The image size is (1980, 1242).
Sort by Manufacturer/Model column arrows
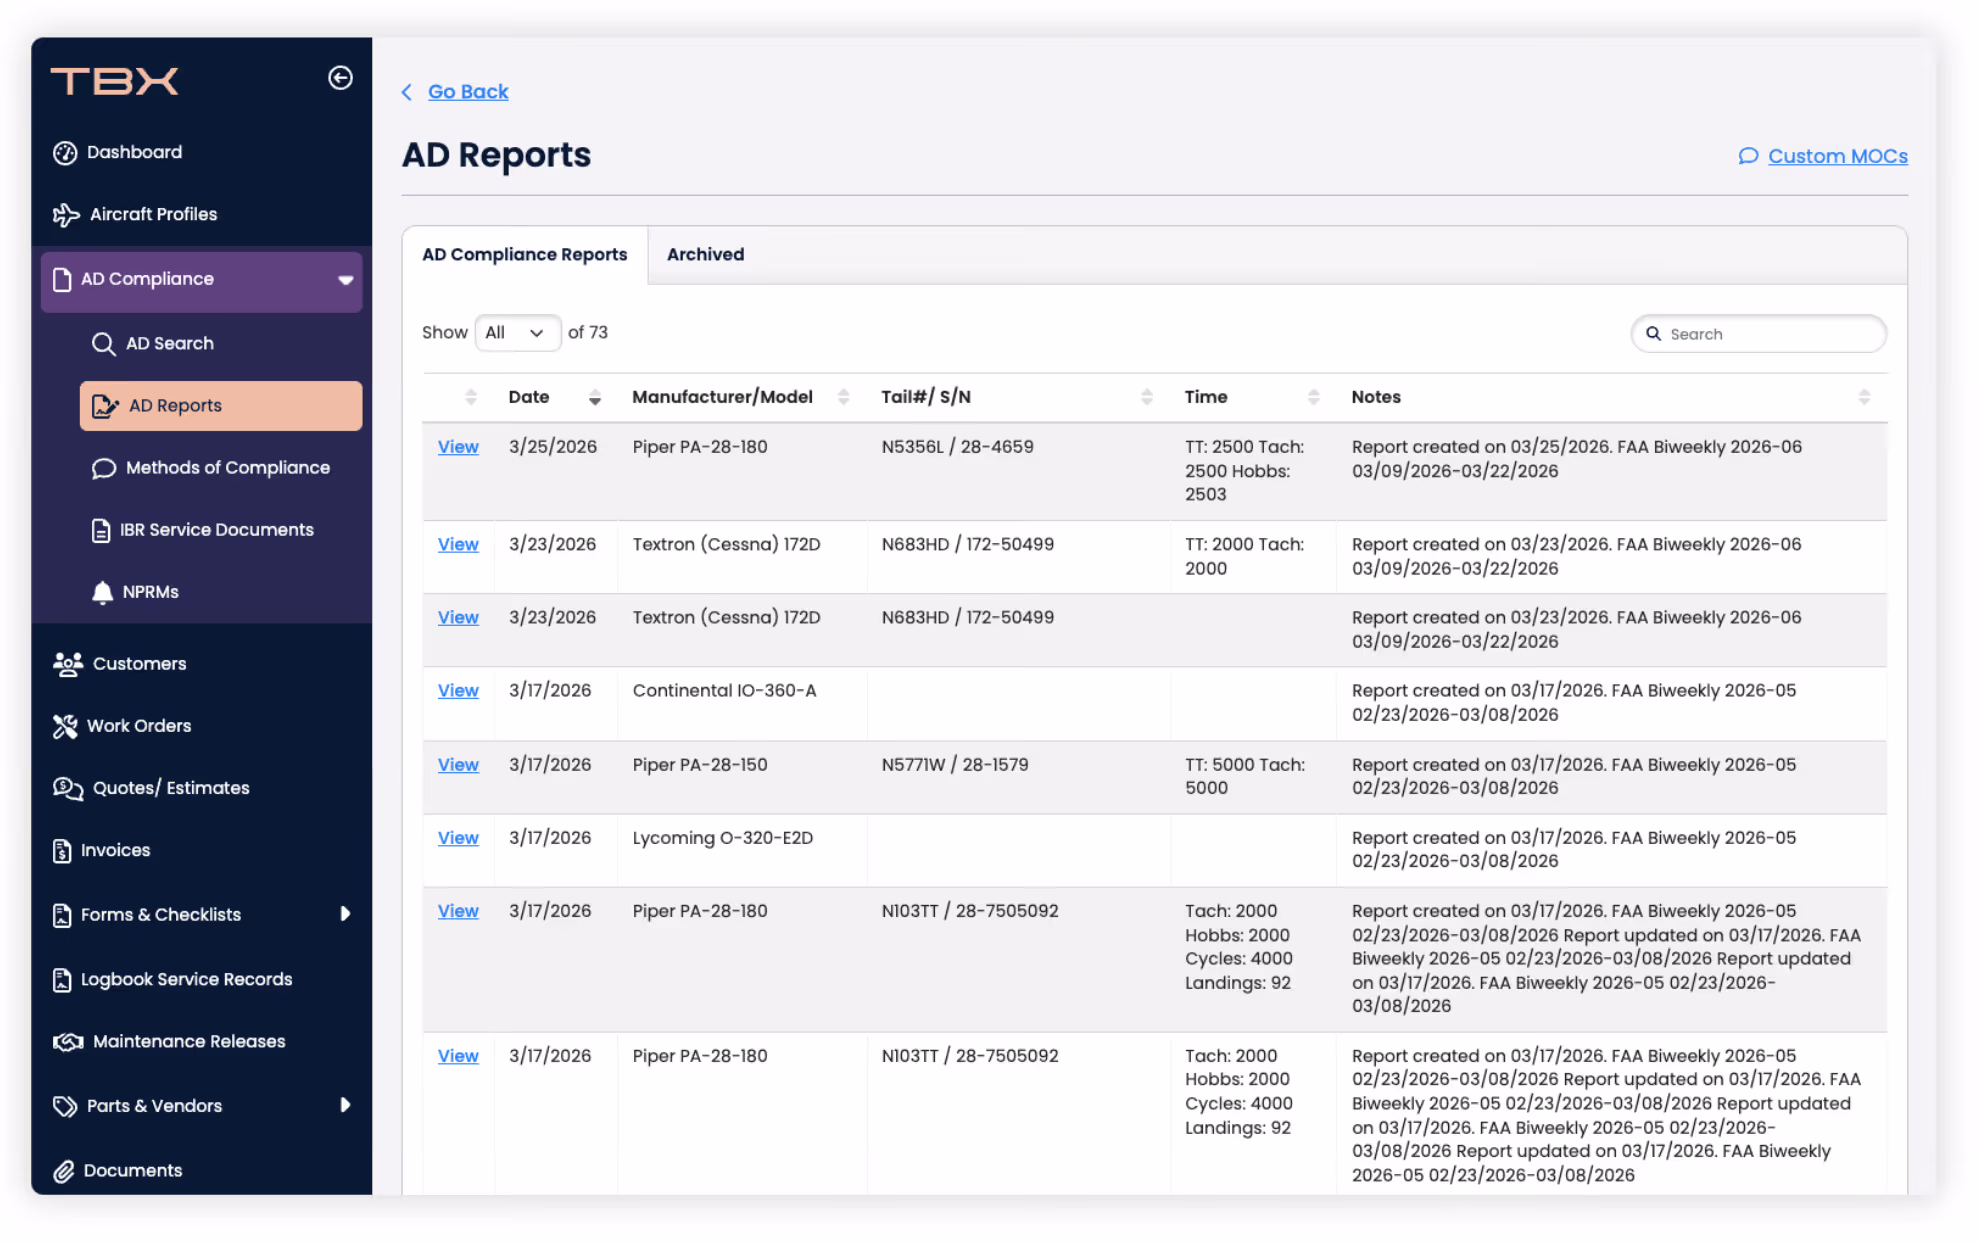click(x=843, y=398)
